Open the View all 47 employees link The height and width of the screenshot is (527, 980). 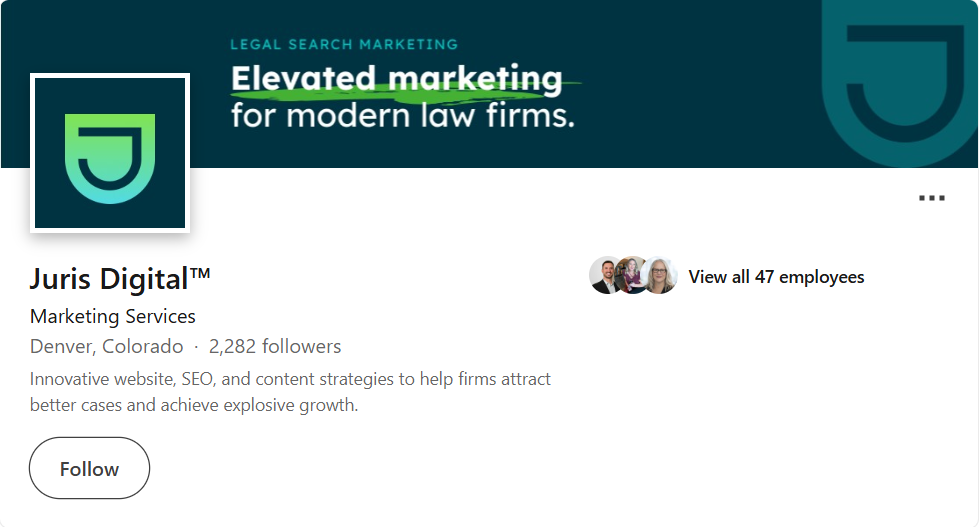(x=776, y=277)
